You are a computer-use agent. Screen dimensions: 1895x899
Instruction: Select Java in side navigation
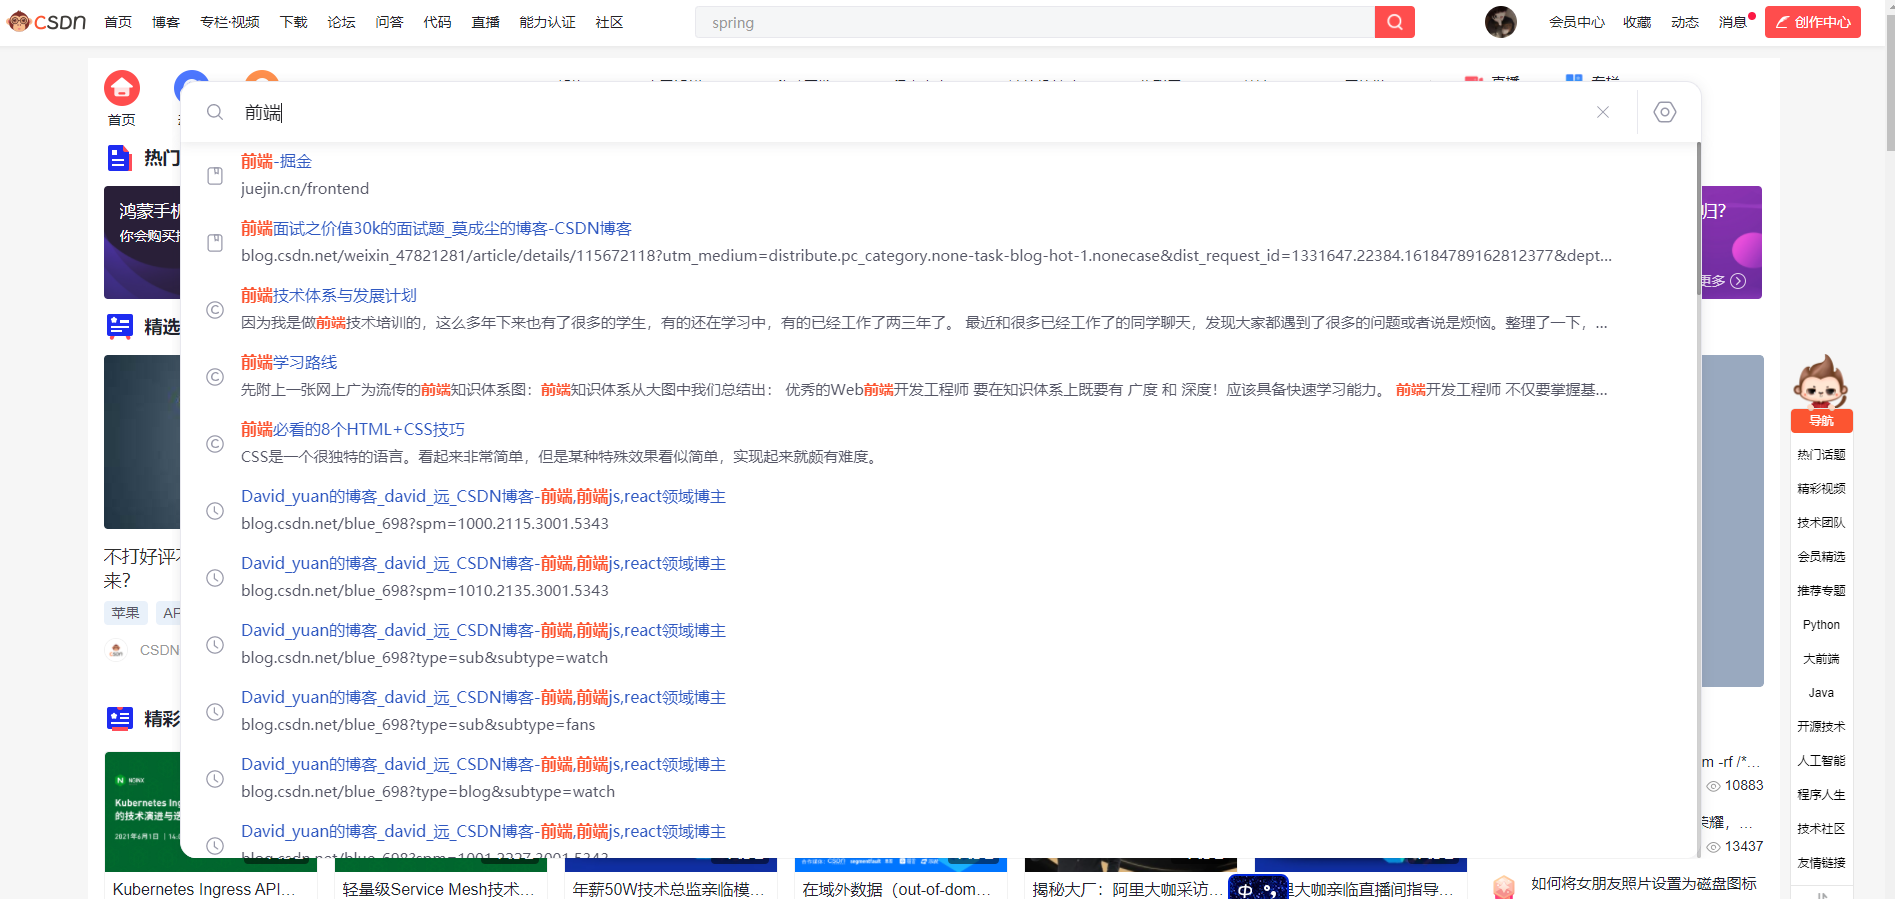(x=1821, y=693)
